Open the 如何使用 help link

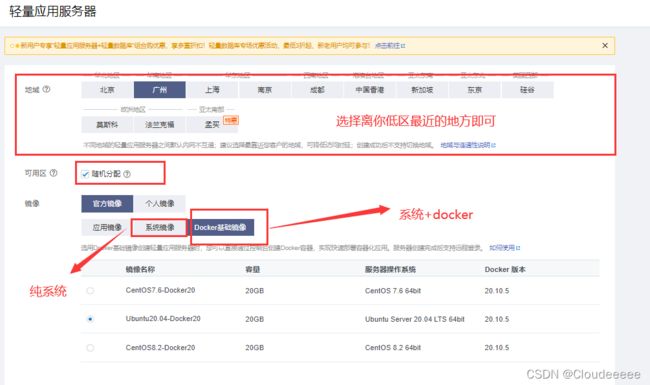pos(504,248)
